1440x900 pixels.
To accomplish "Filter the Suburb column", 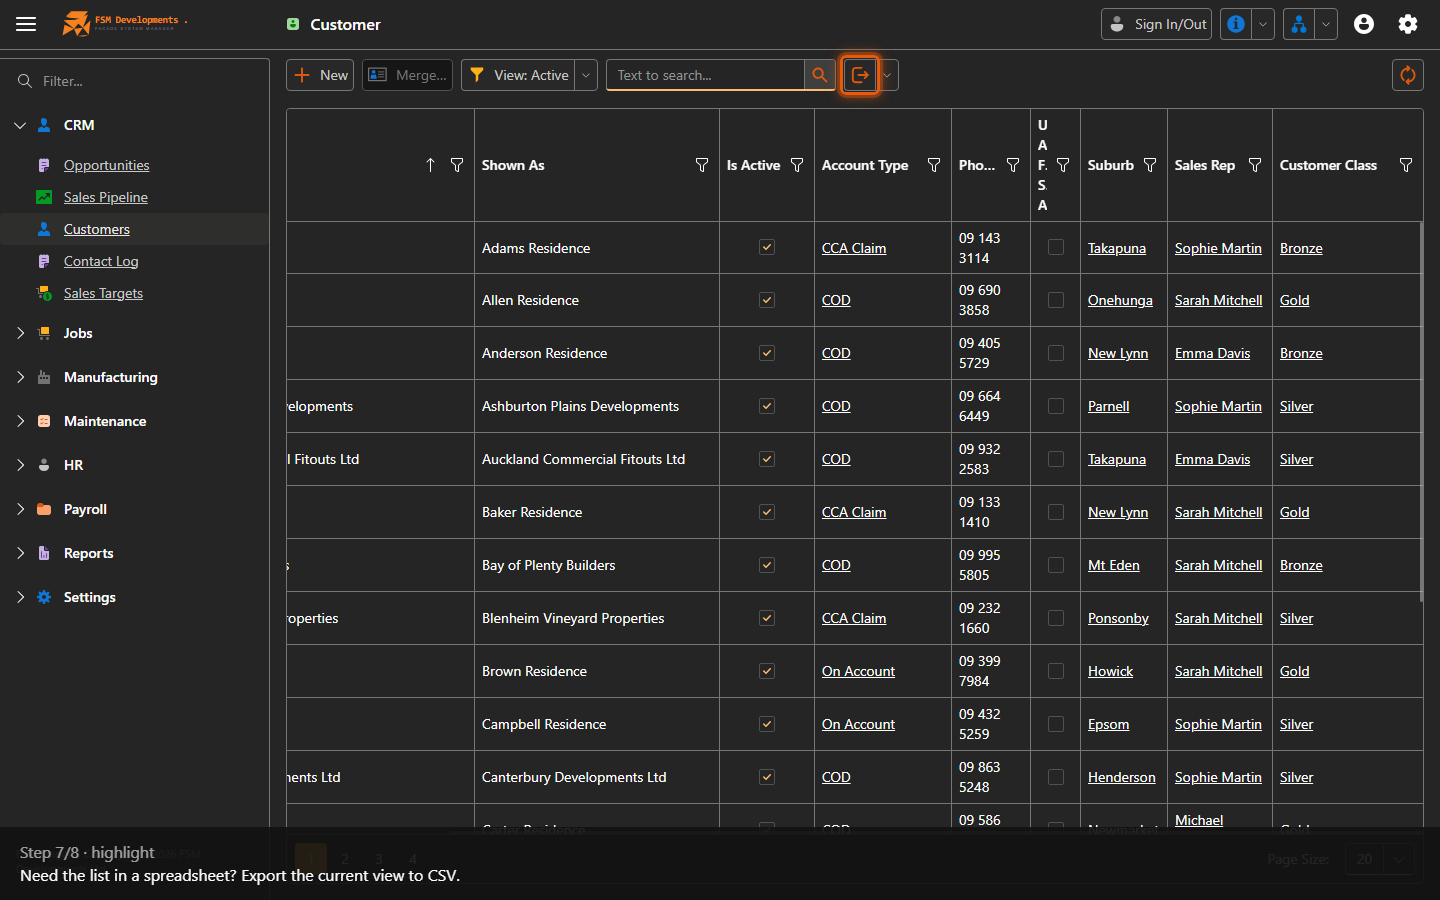I will click(x=1150, y=165).
